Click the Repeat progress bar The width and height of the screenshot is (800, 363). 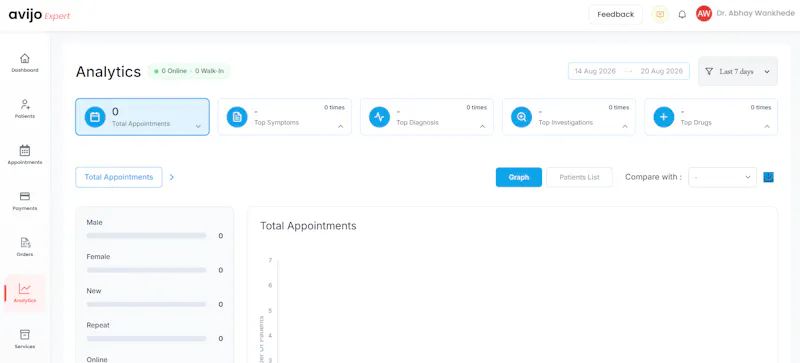(146, 338)
